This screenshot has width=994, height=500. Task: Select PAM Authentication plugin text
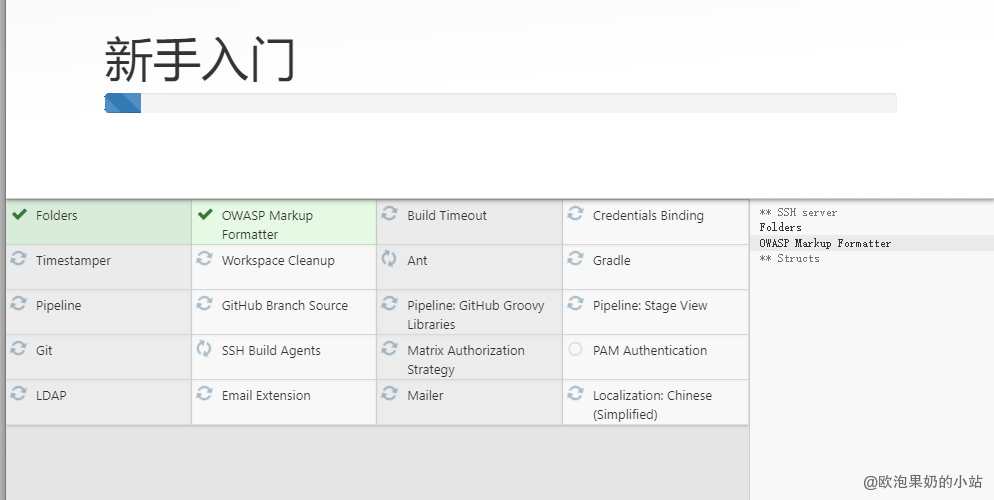pyautogui.click(x=650, y=350)
